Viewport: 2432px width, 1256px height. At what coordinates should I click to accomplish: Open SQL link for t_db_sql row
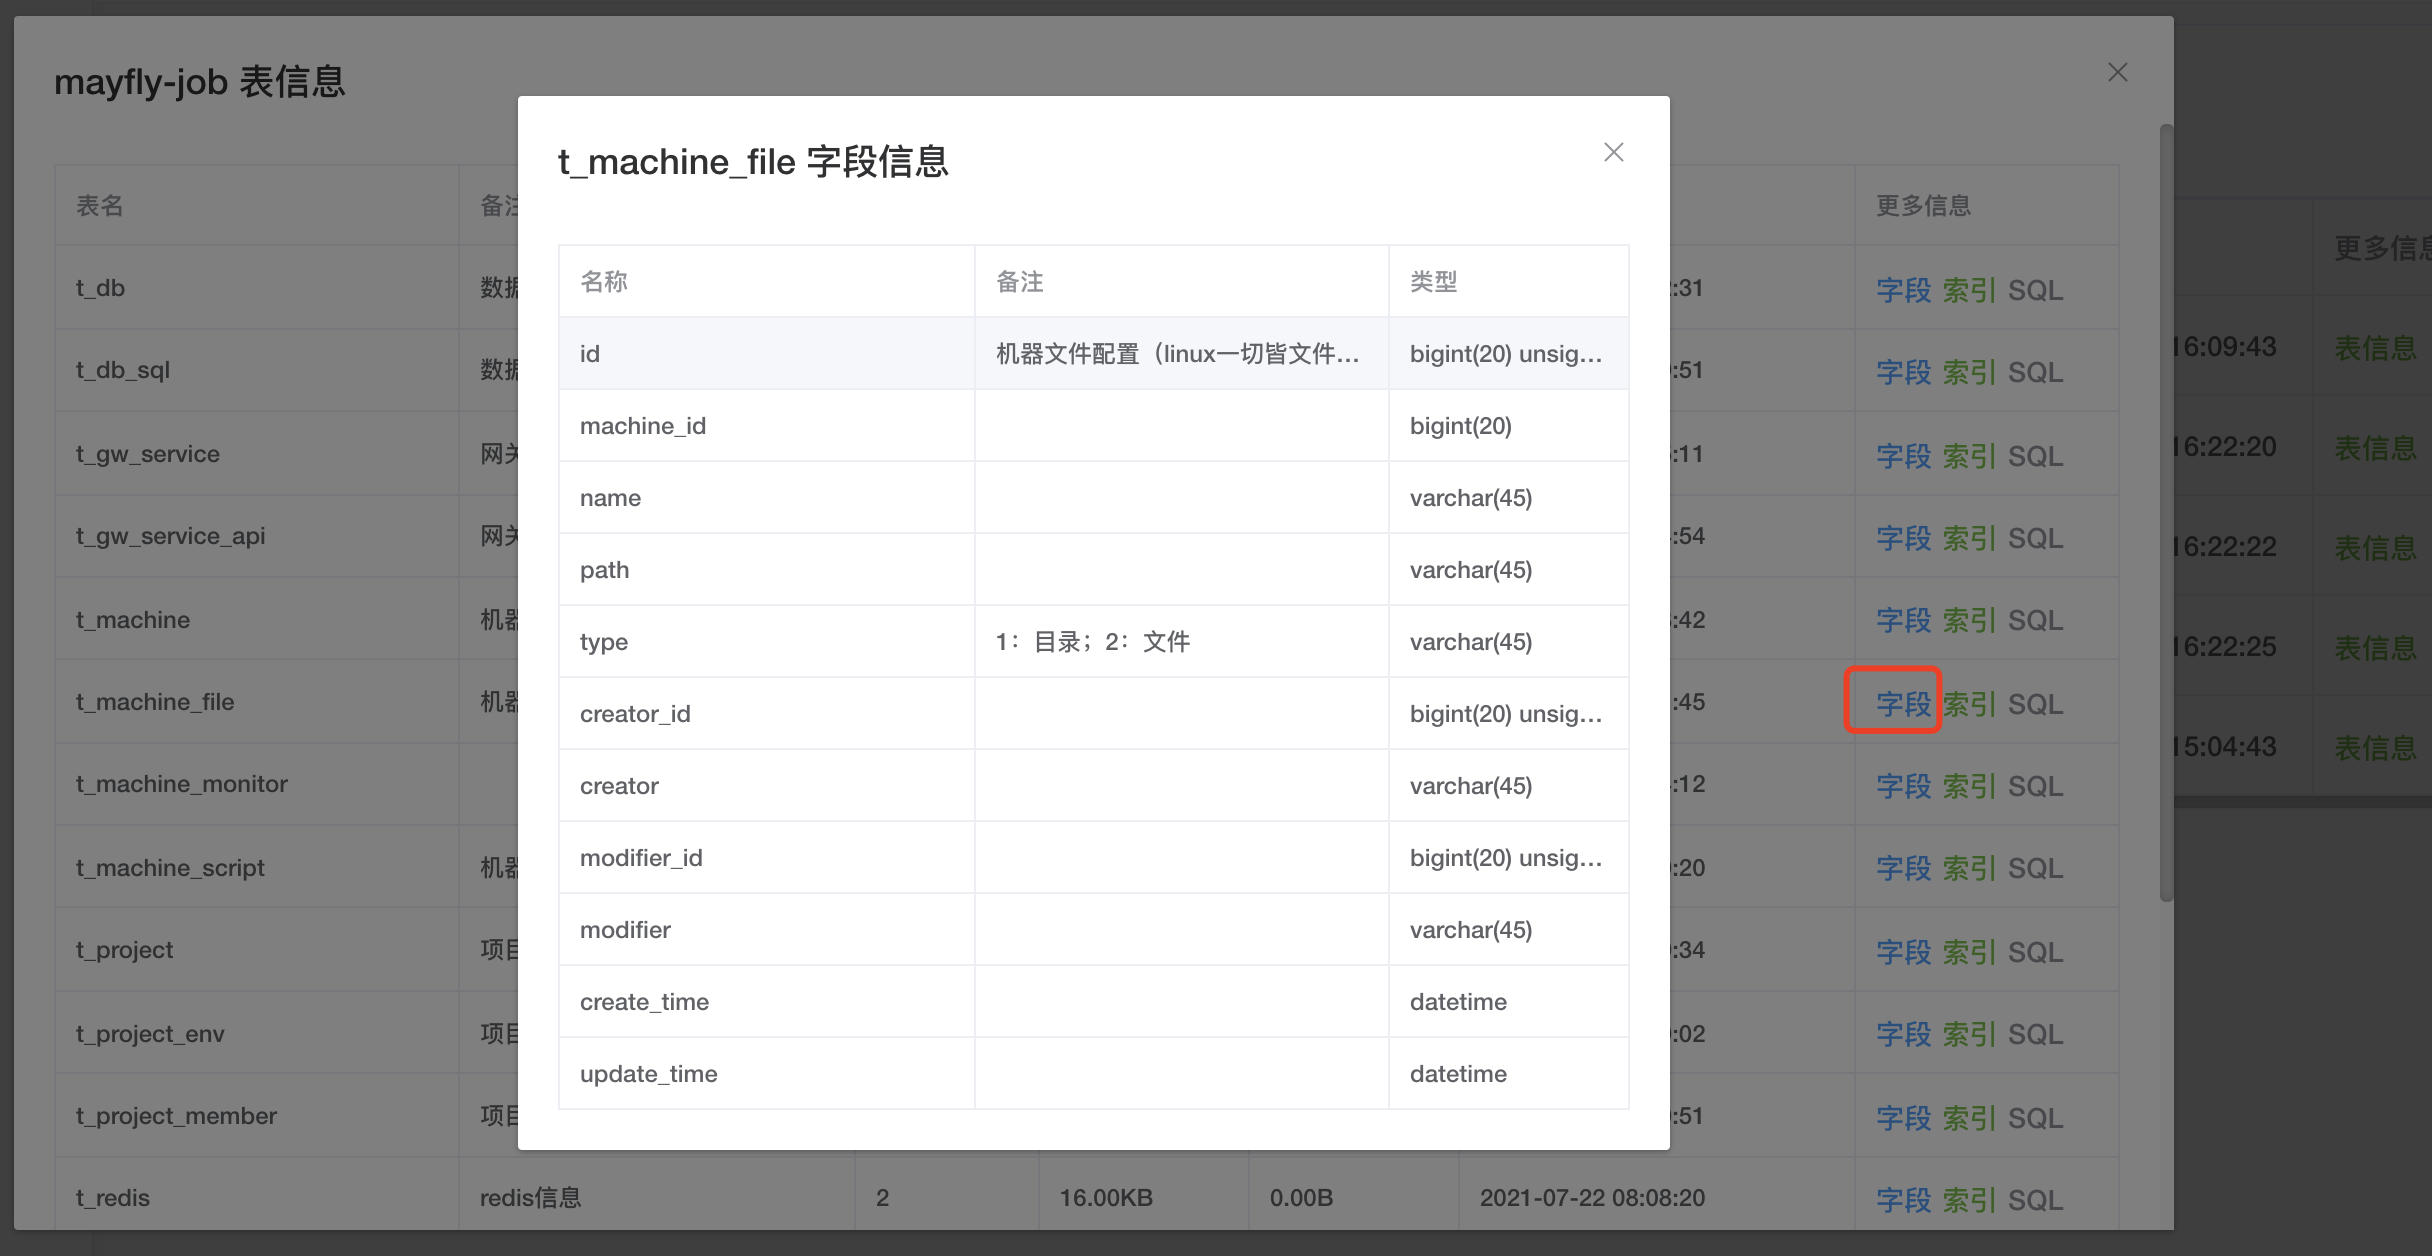click(2035, 372)
